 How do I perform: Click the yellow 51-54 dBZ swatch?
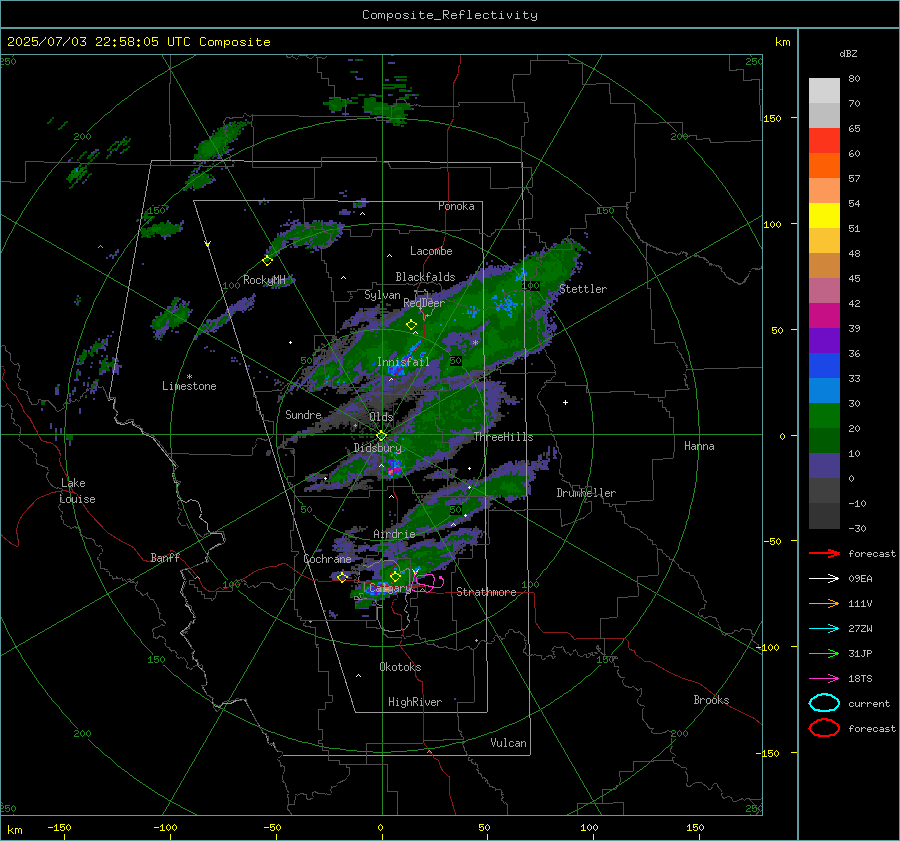824,216
